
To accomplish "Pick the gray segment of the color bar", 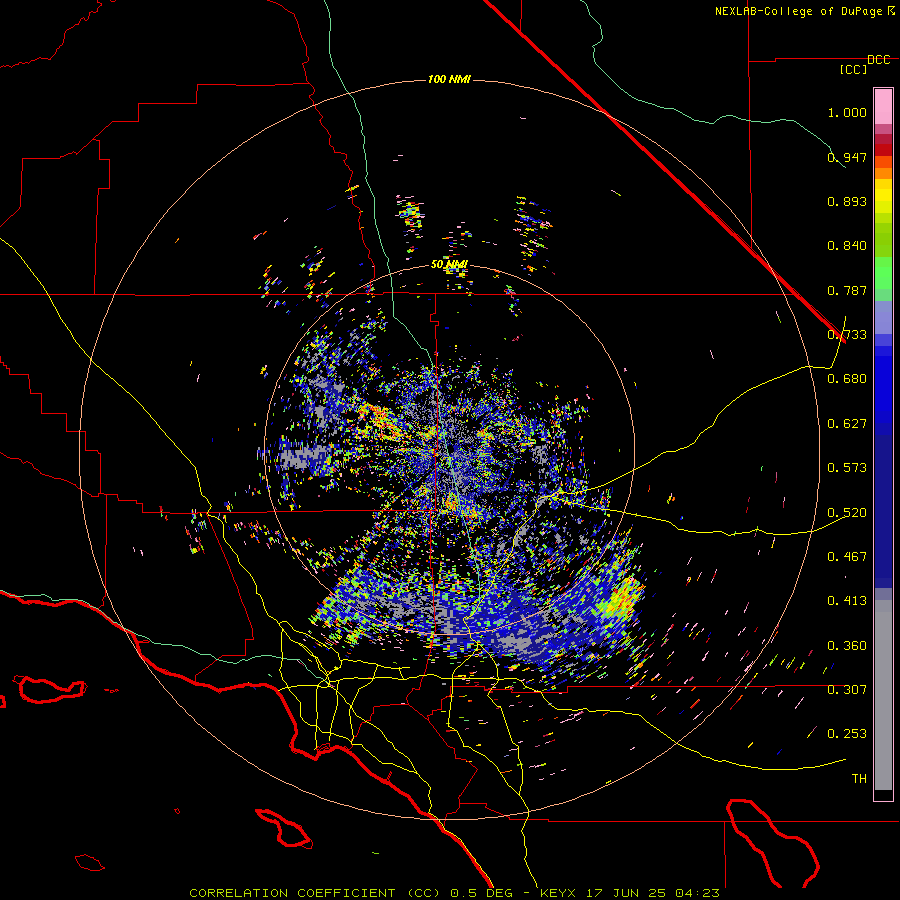I will coord(883,695).
